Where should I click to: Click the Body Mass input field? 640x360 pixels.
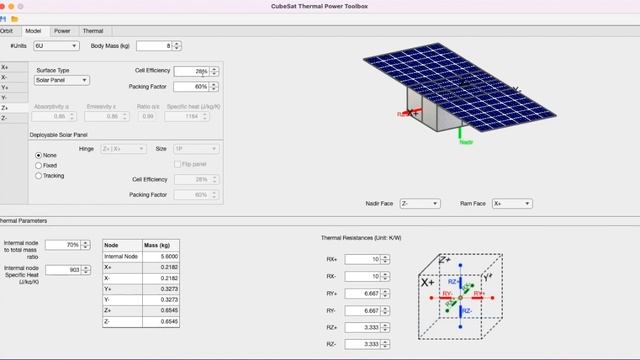point(155,46)
